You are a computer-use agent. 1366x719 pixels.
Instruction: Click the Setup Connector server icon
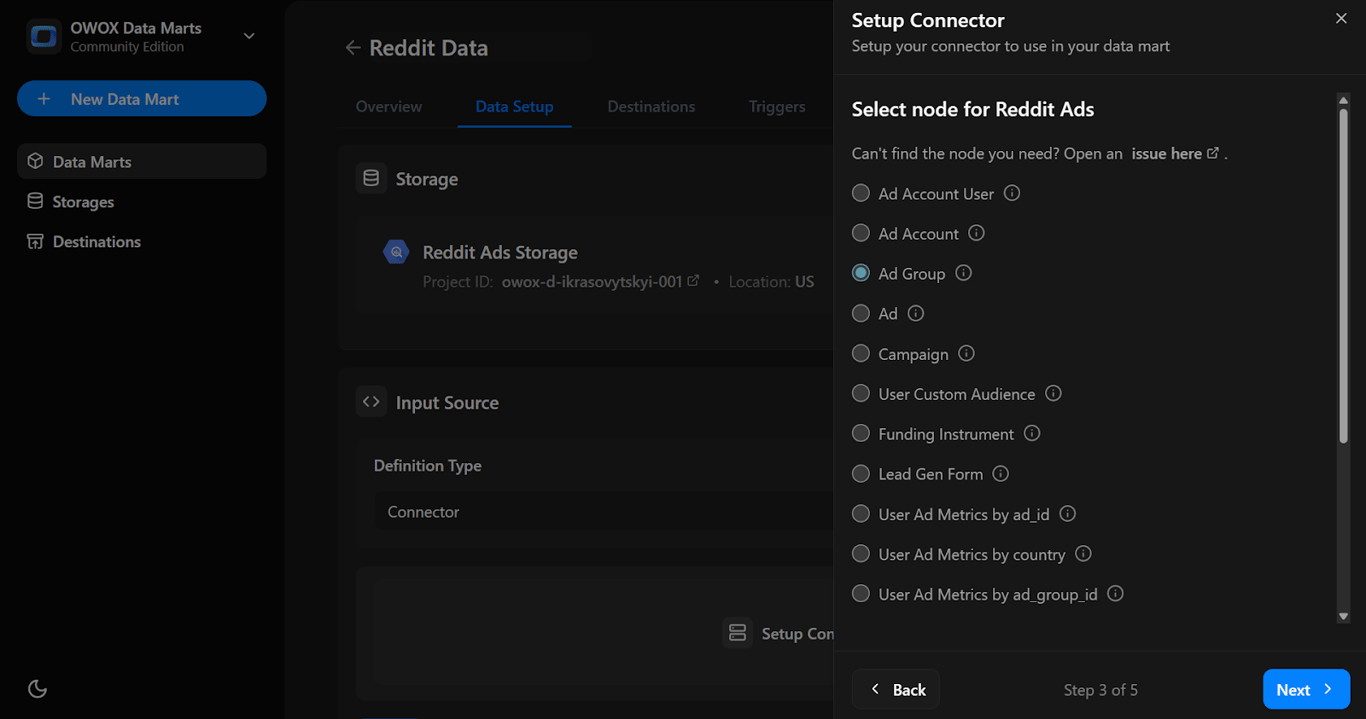tap(738, 633)
